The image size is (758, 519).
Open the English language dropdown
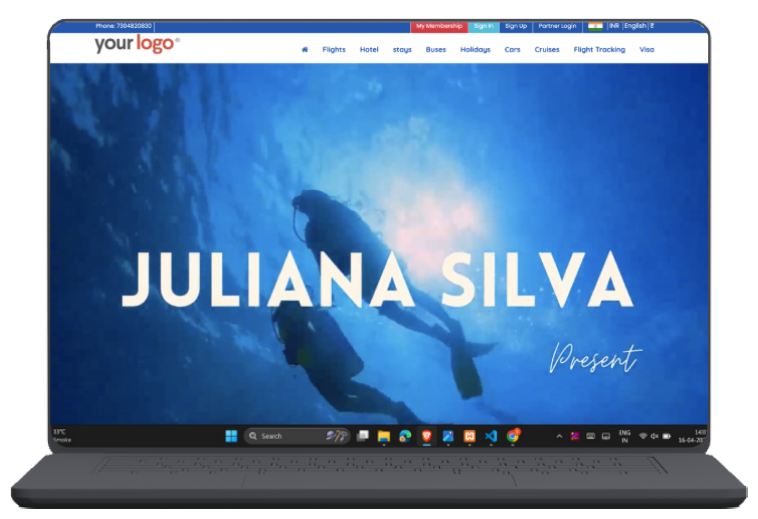[636, 26]
